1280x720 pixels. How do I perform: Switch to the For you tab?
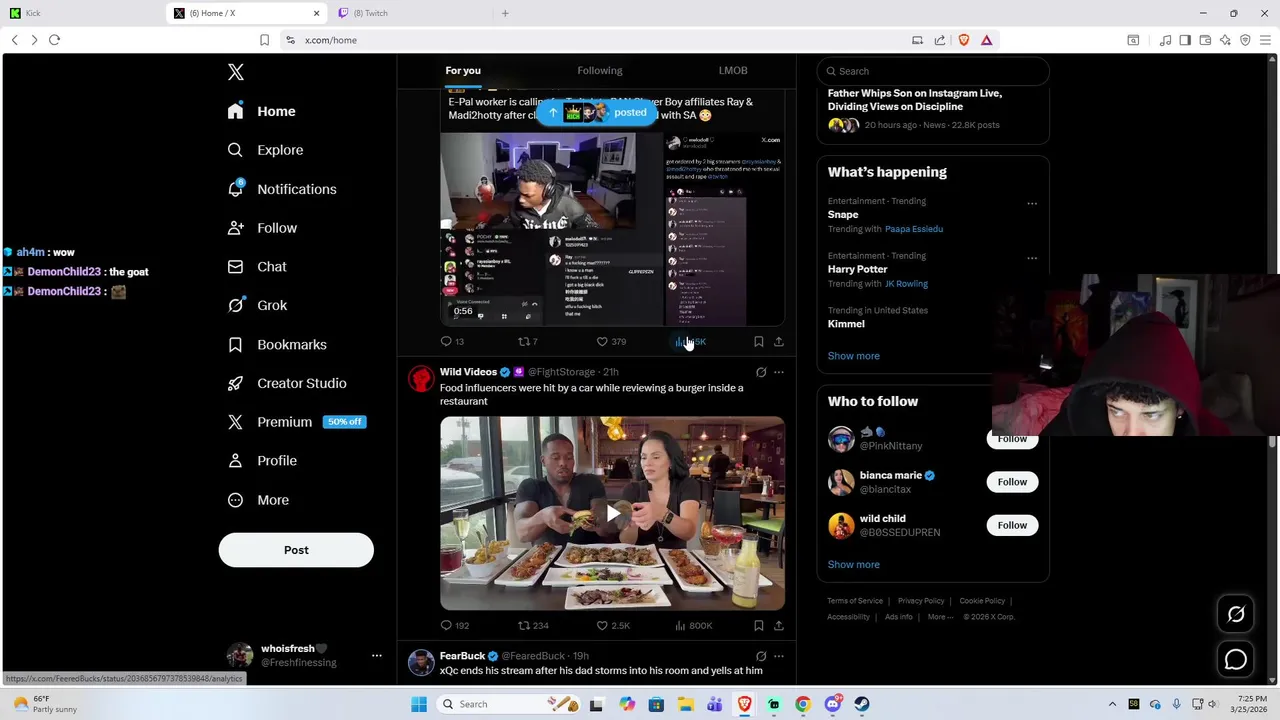pyautogui.click(x=463, y=71)
